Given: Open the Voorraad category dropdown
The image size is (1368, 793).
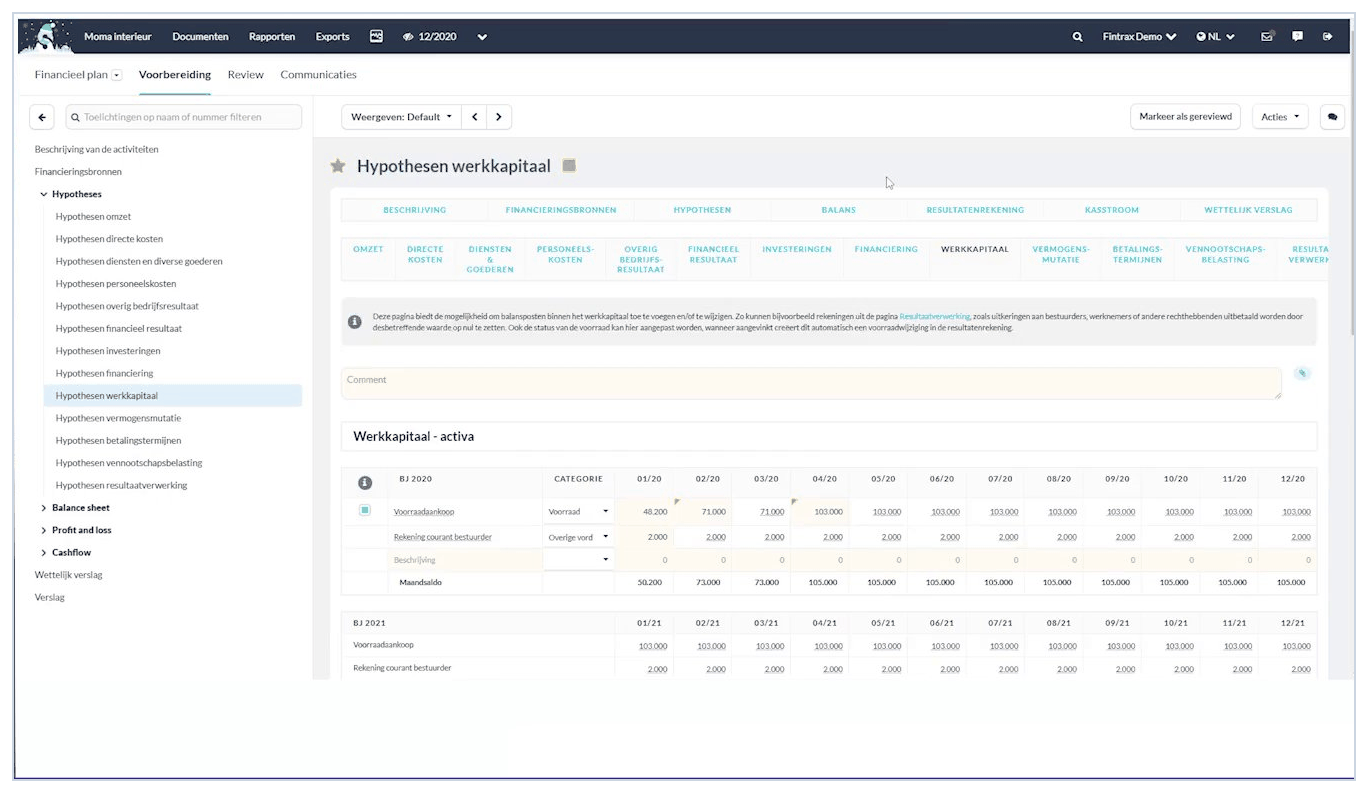Looking at the screenshot, I should point(578,511).
